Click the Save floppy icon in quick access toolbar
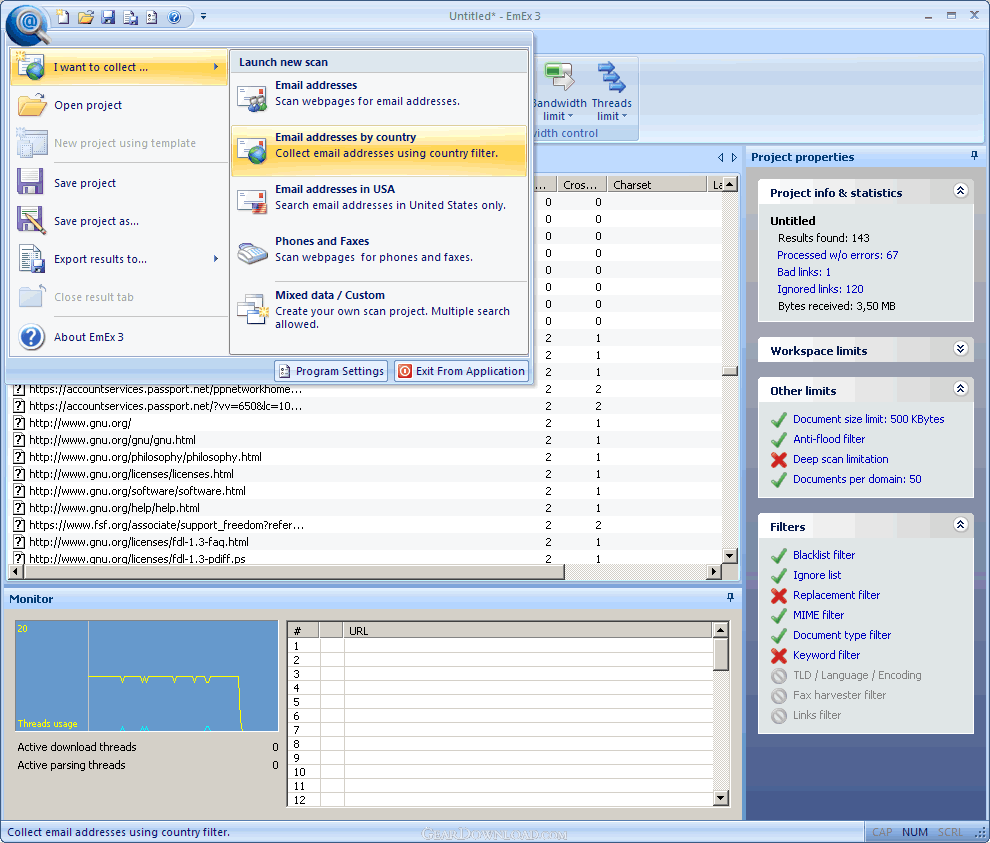Viewport: 990px width, 843px height. [x=109, y=16]
